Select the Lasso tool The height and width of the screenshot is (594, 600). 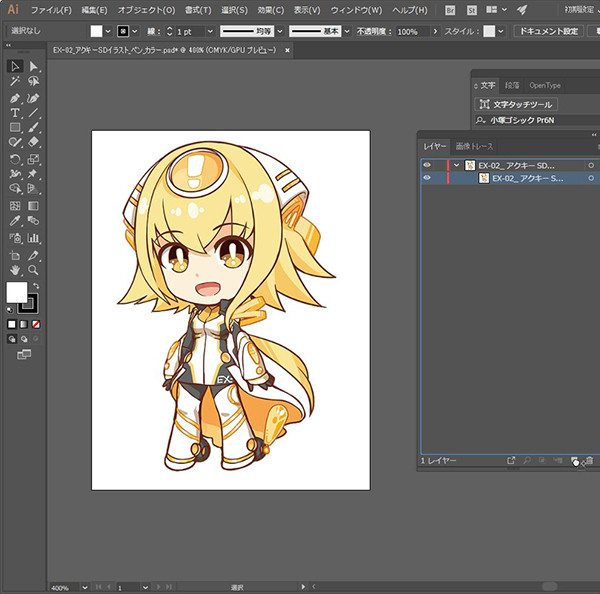point(33,81)
